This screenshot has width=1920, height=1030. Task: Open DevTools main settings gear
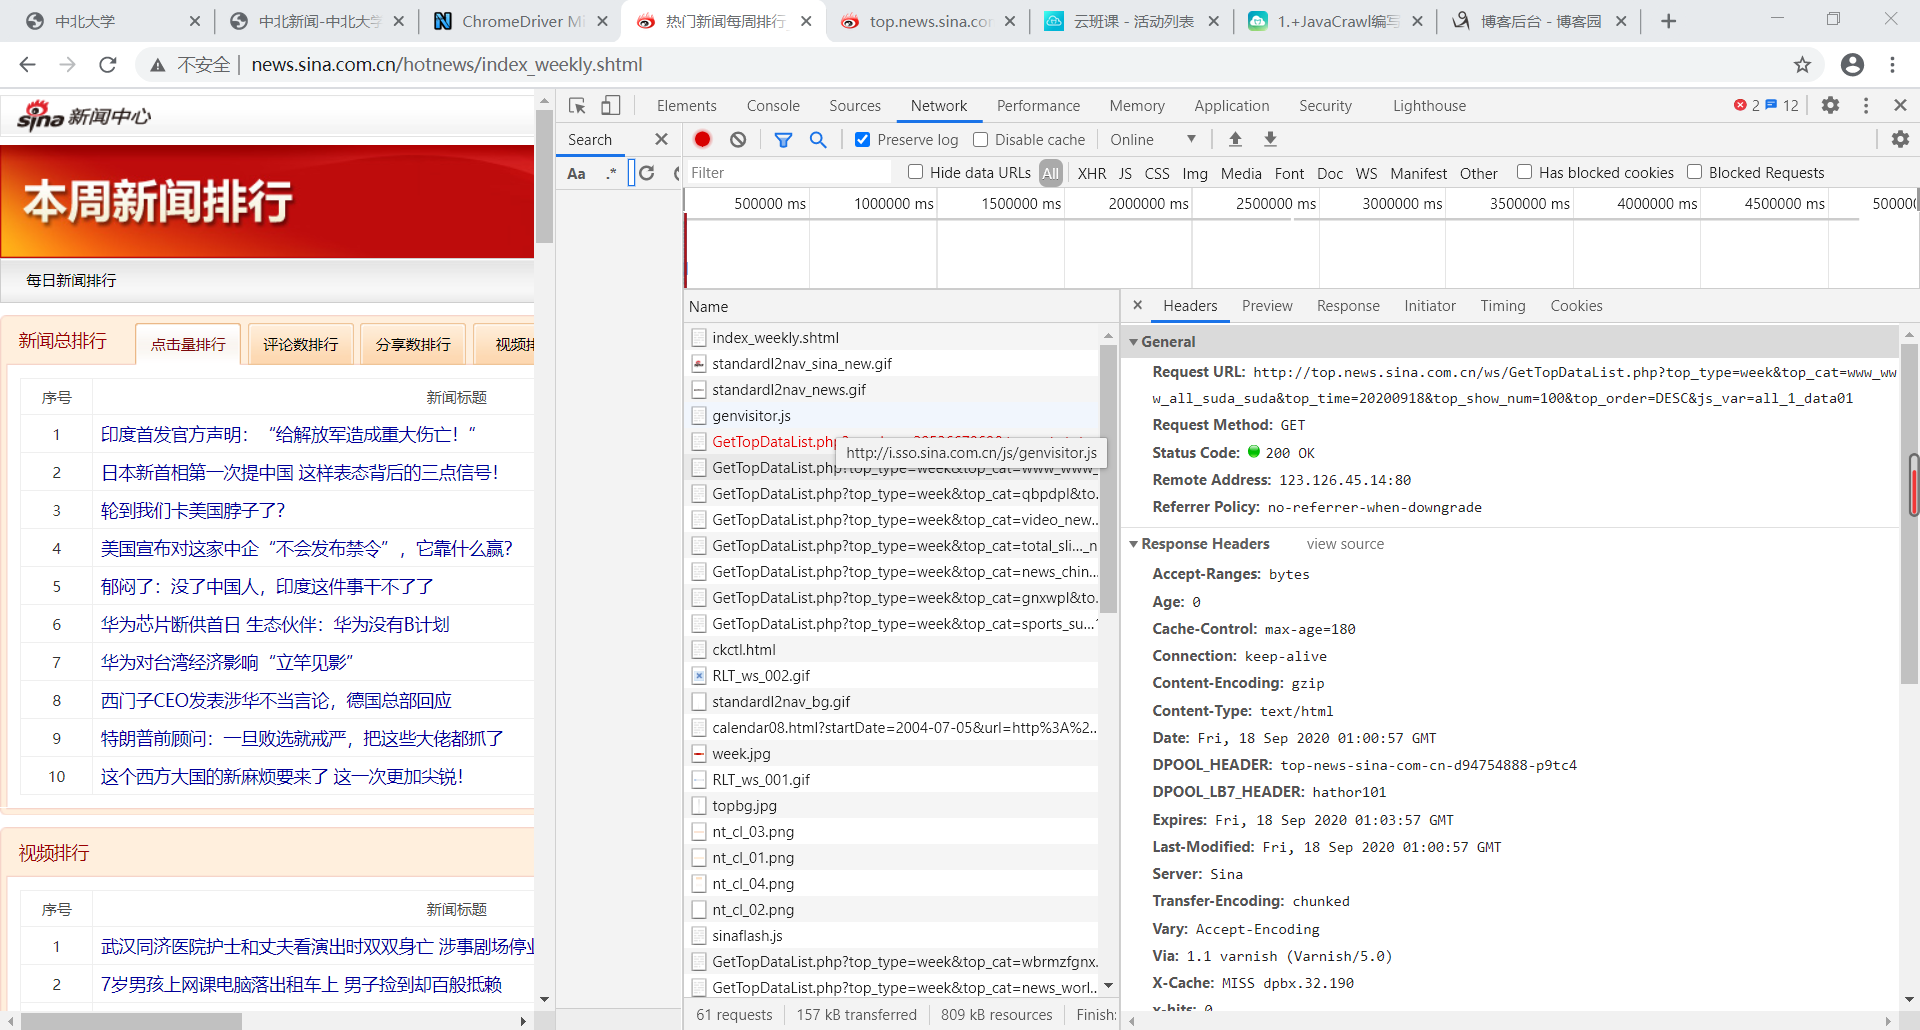pyautogui.click(x=1830, y=105)
